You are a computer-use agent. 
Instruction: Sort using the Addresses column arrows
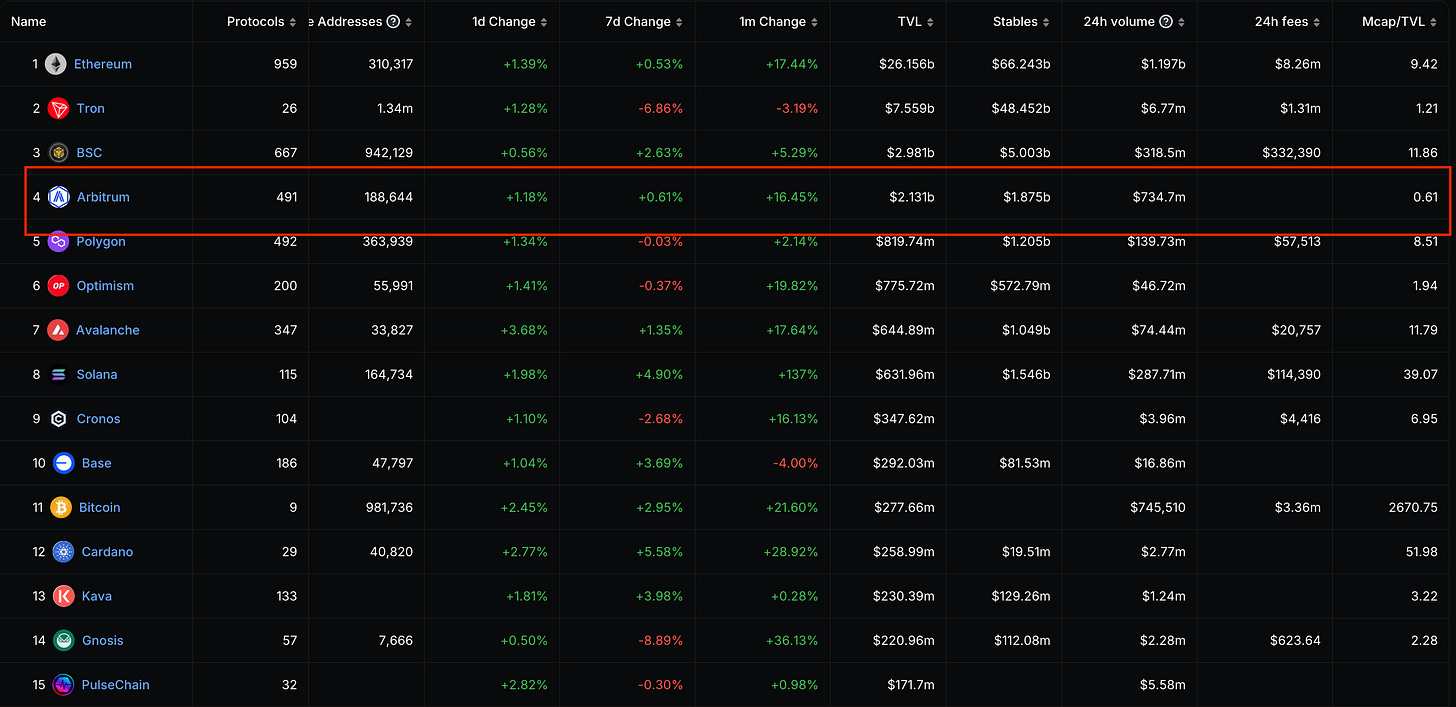point(409,22)
